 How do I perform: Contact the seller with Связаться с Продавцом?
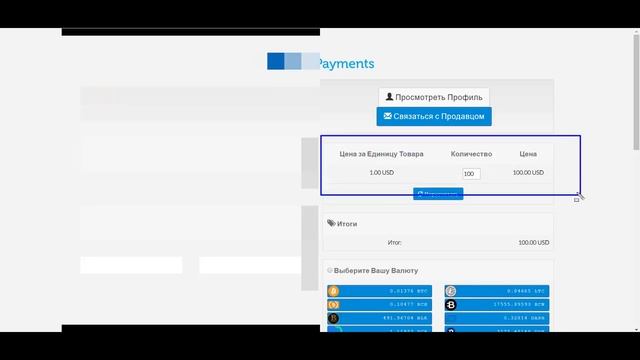click(434, 116)
